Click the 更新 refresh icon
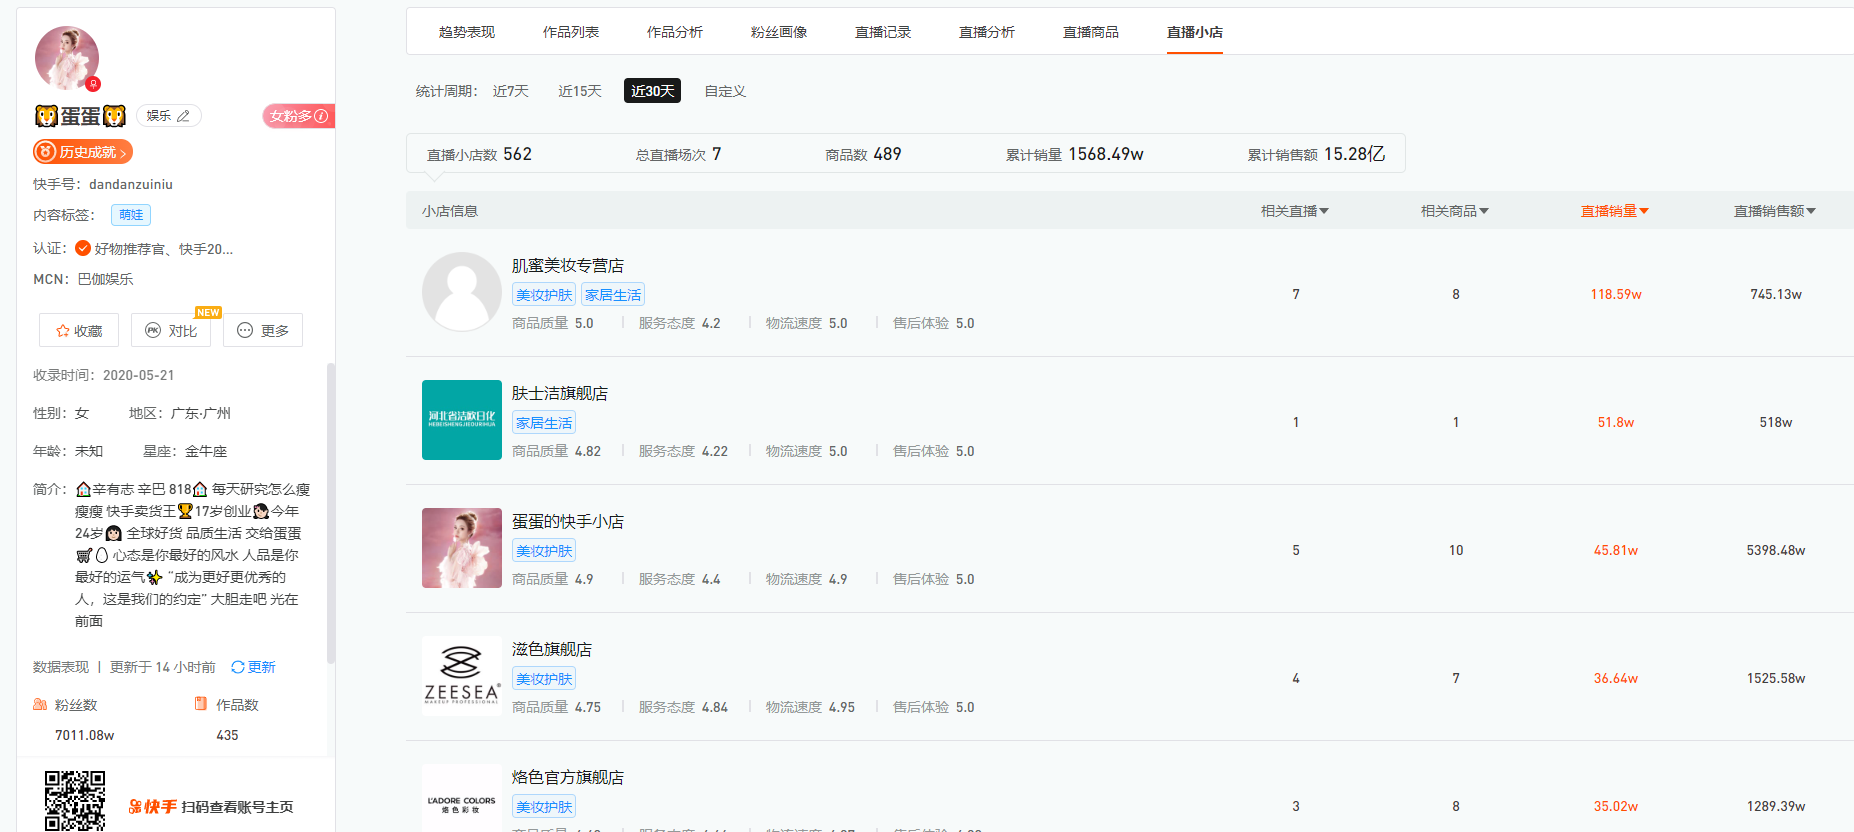The height and width of the screenshot is (832, 1854). tap(238, 667)
